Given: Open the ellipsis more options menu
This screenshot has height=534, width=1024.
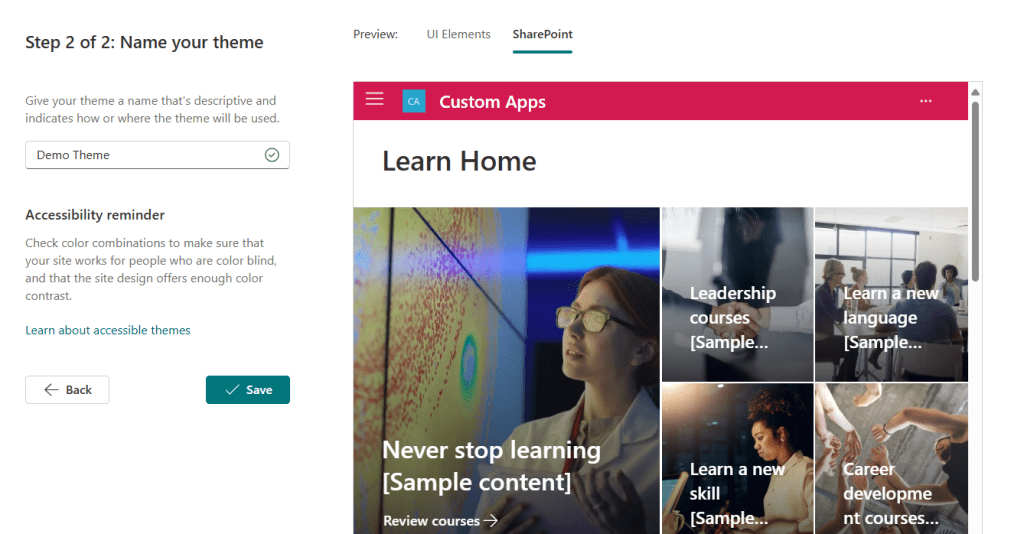Looking at the screenshot, I should click(x=925, y=101).
